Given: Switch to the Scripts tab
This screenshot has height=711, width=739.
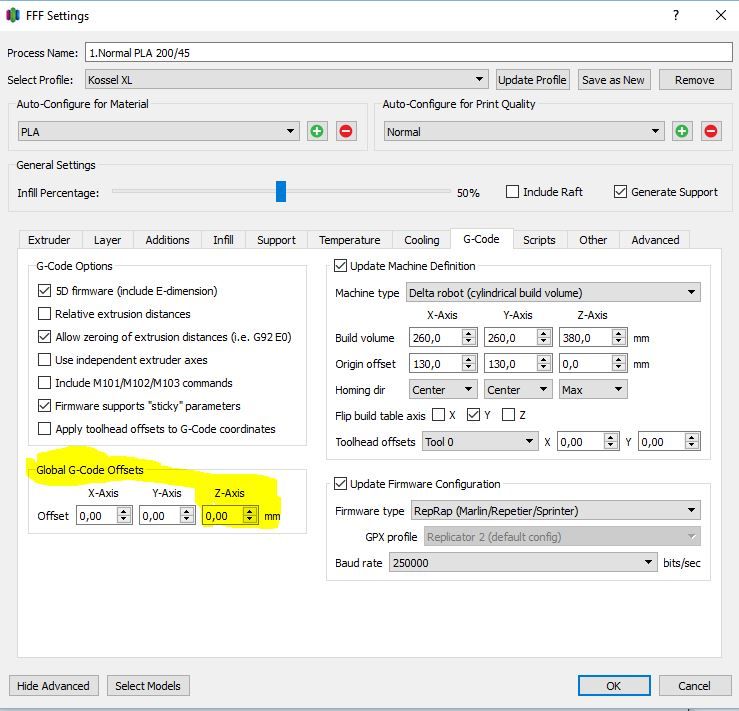Looking at the screenshot, I should point(539,240).
